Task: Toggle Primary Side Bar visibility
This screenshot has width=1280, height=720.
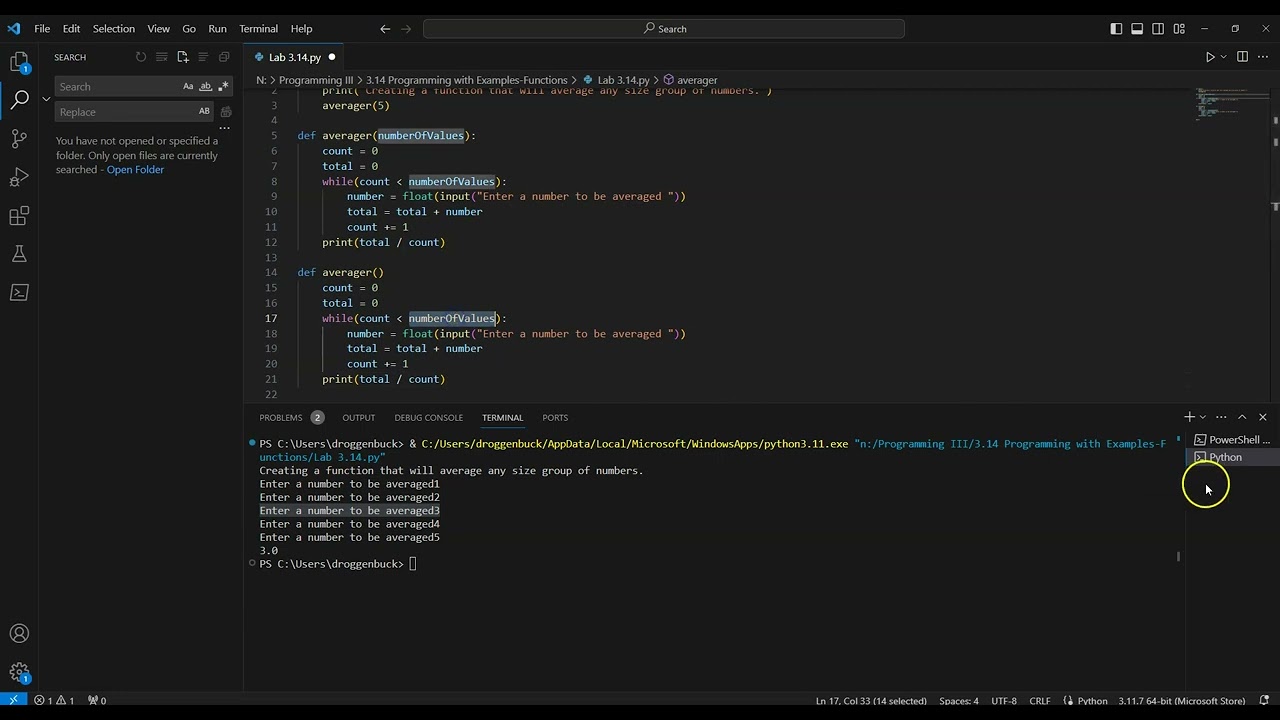Action: 1116,29
